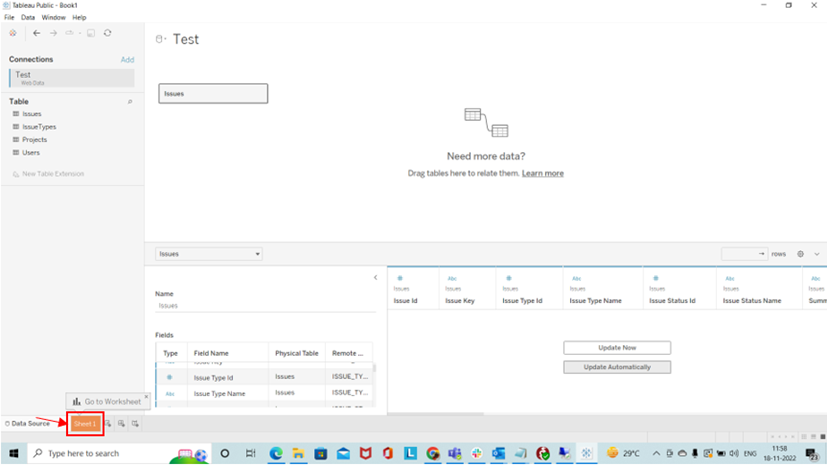Click the toolbar forward arrow
The width and height of the screenshot is (827, 465).
pyautogui.click(x=53, y=33)
